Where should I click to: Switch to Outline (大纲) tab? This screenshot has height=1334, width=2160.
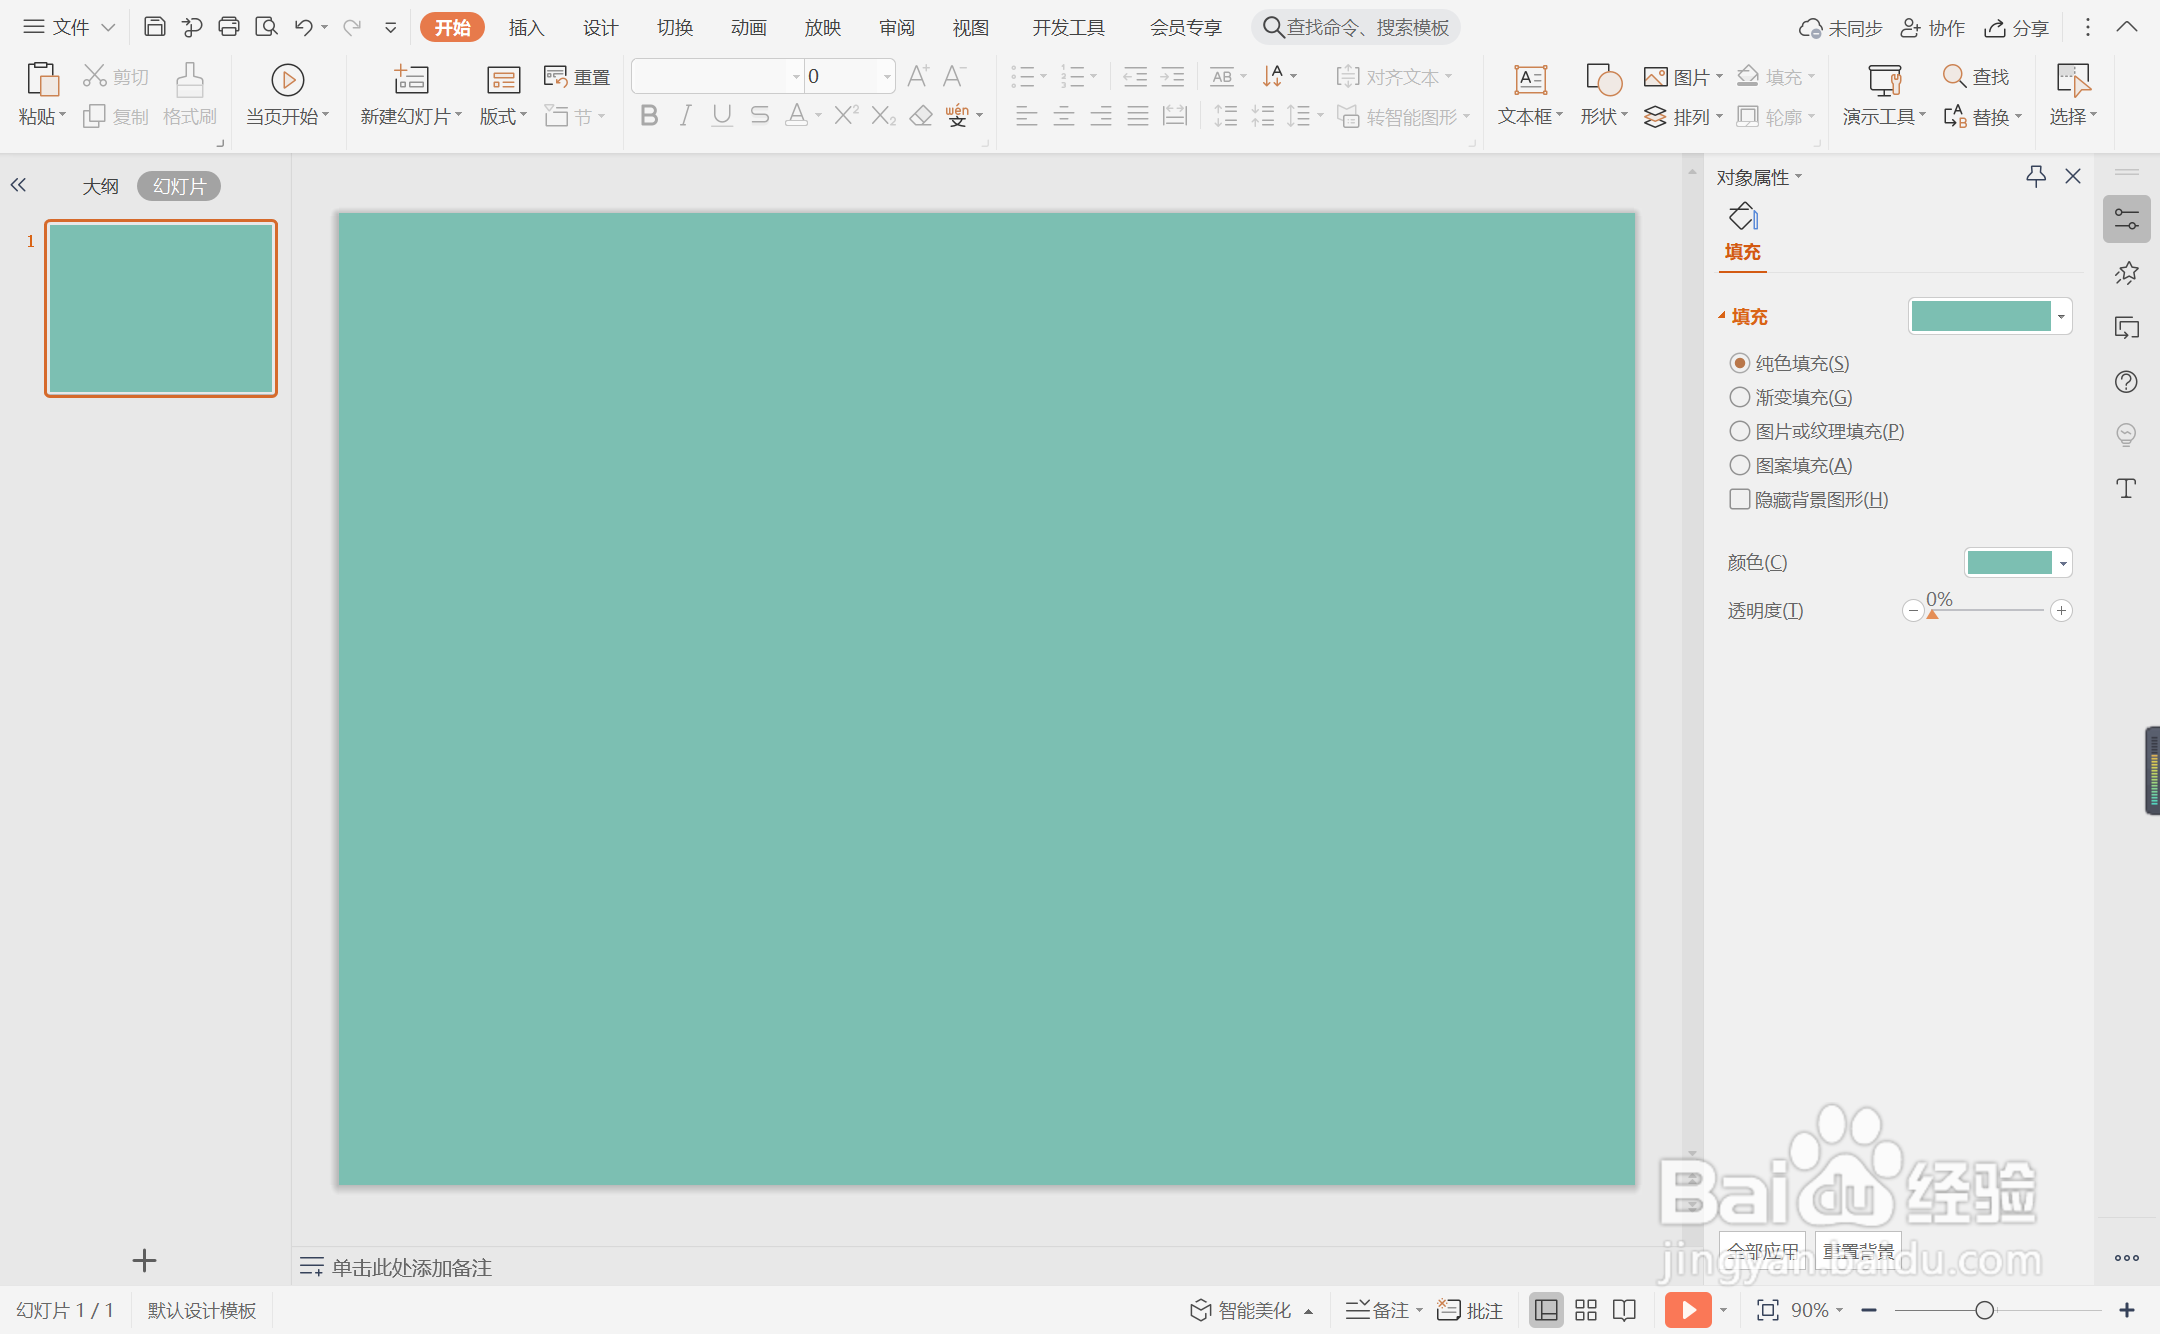coord(100,186)
